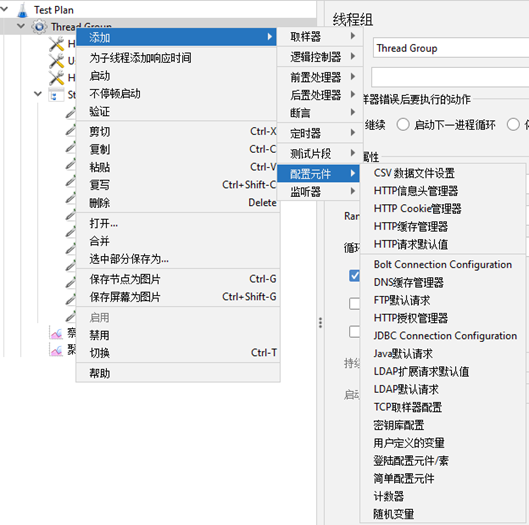529x525 pixels.
Task: Click the Thread Group name field
Action: click(x=451, y=48)
